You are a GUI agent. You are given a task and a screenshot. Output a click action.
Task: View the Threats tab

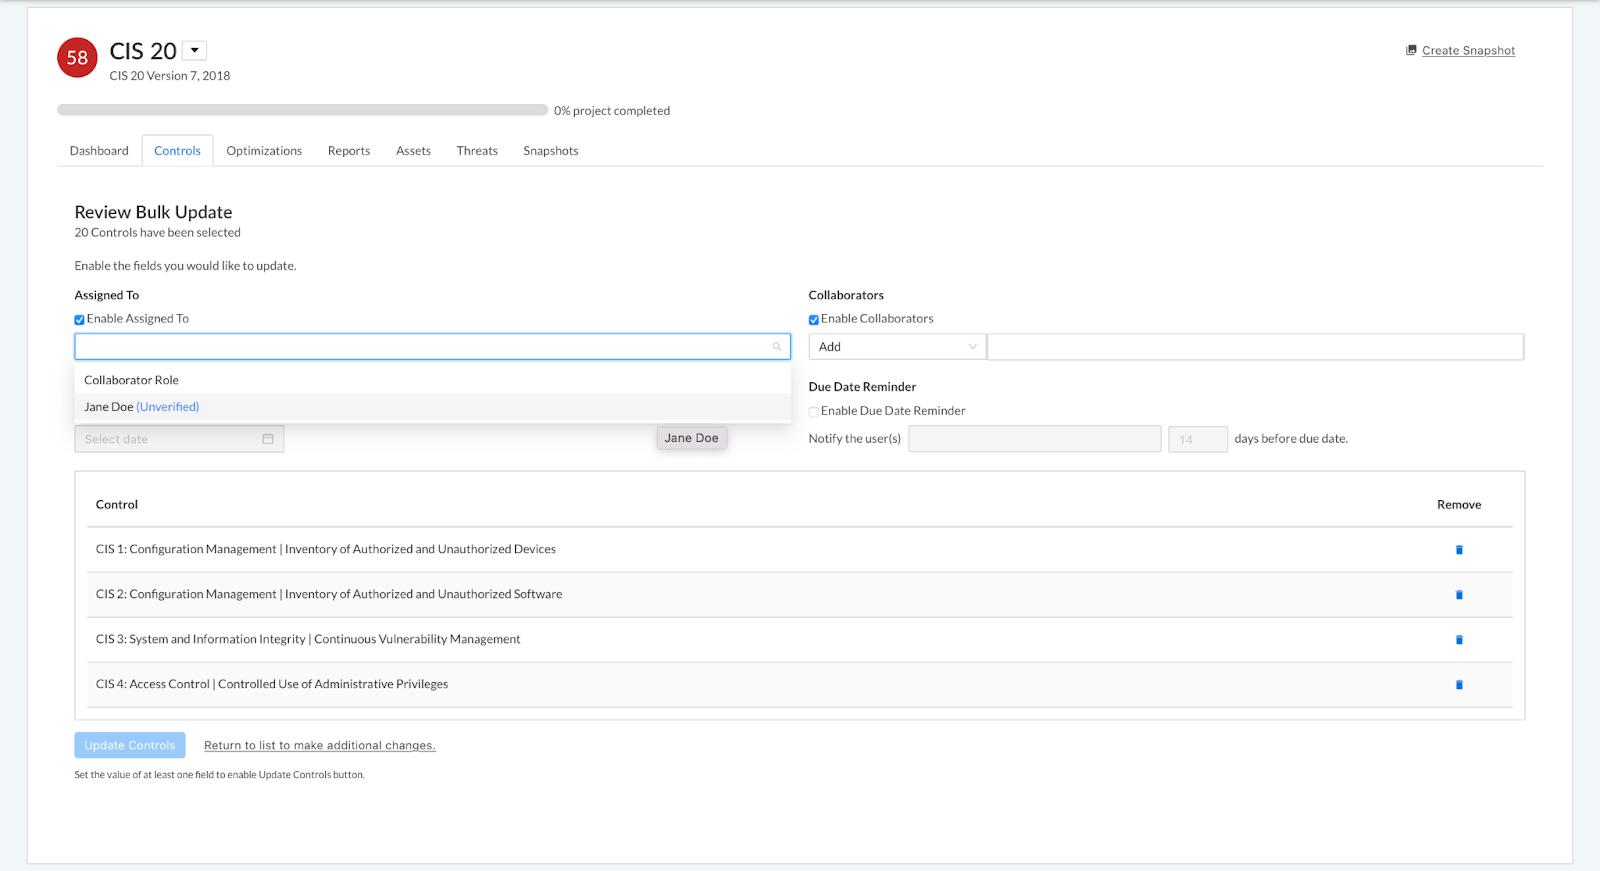point(477,151)
